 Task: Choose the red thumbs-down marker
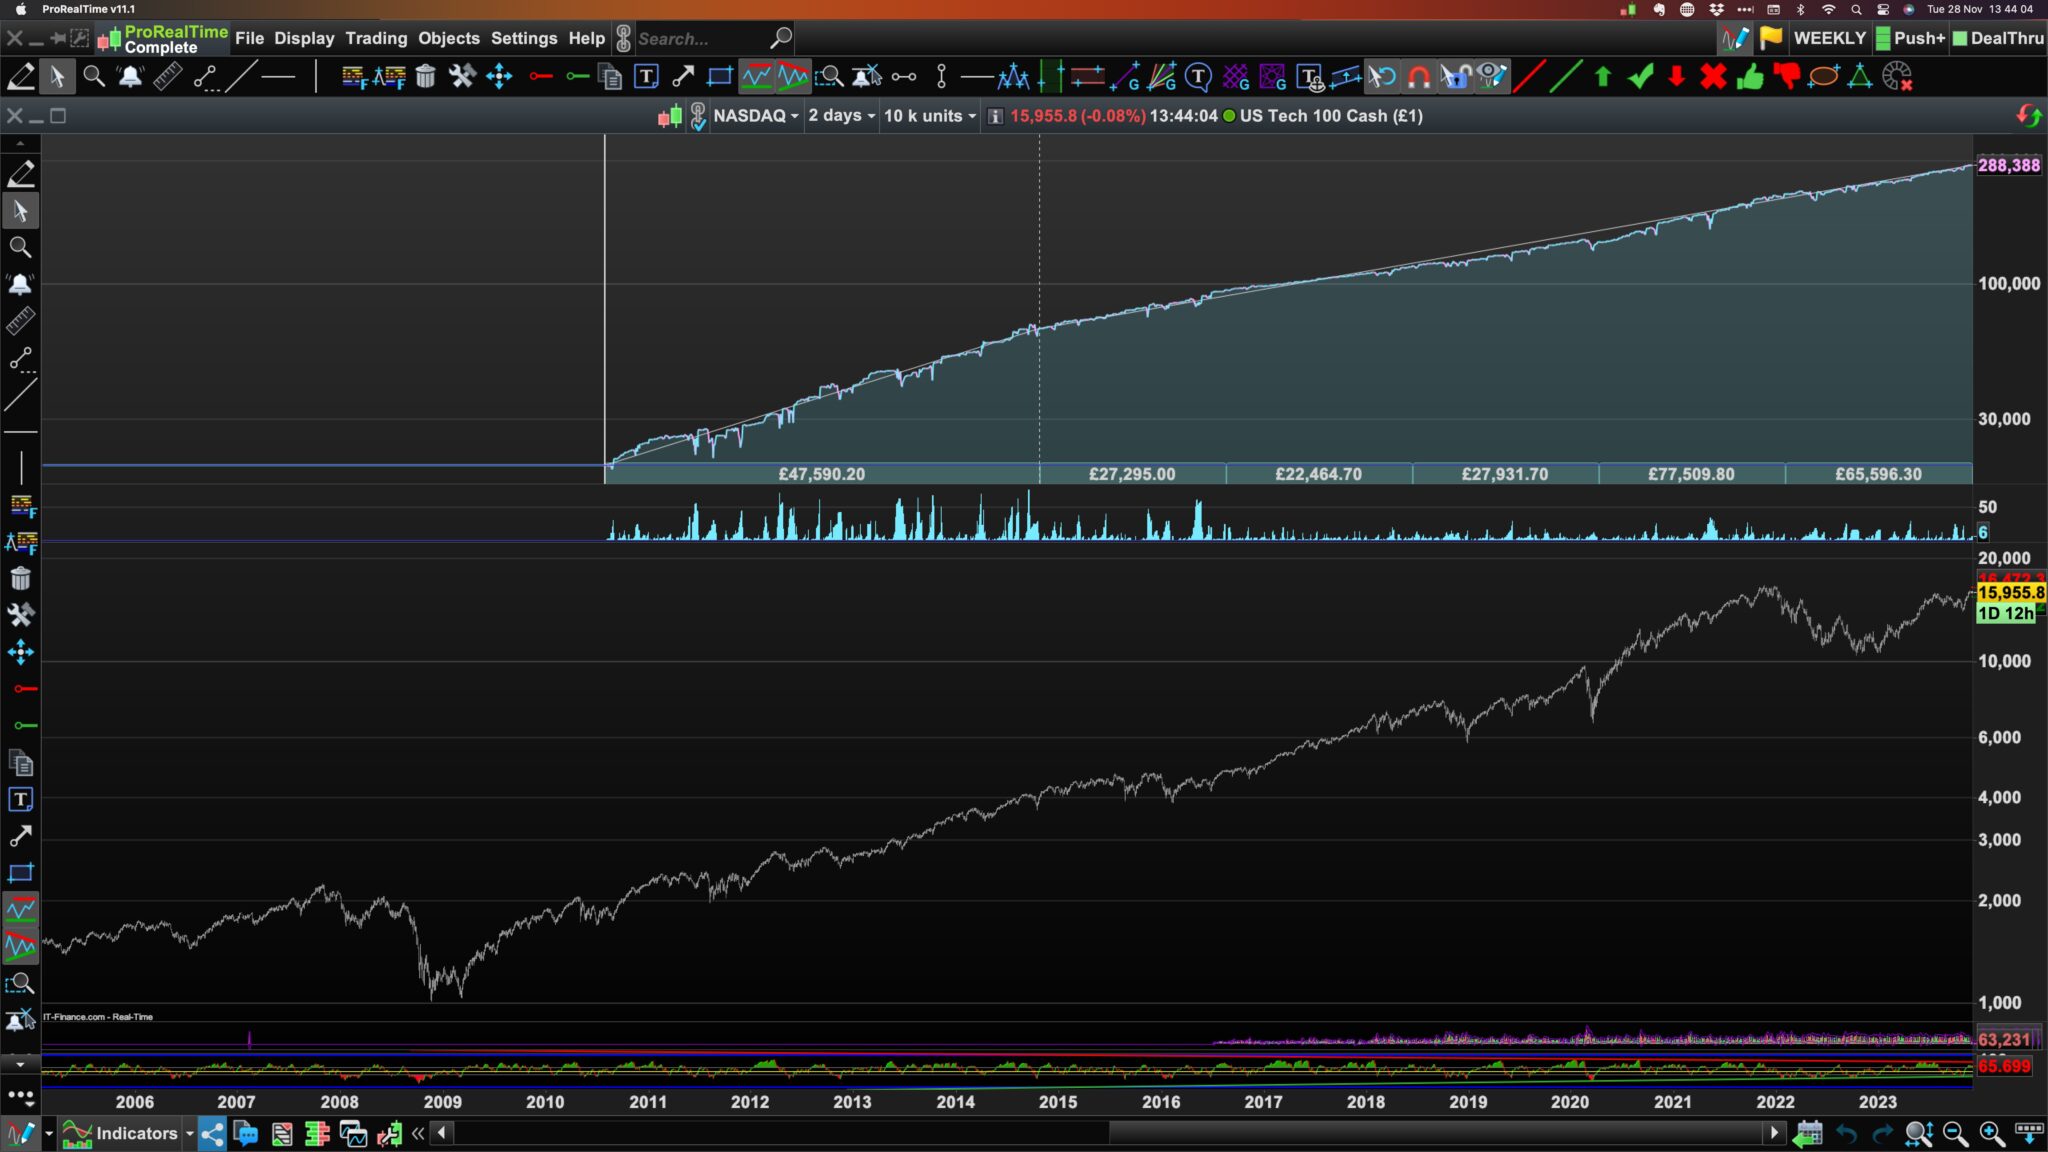1786,77
